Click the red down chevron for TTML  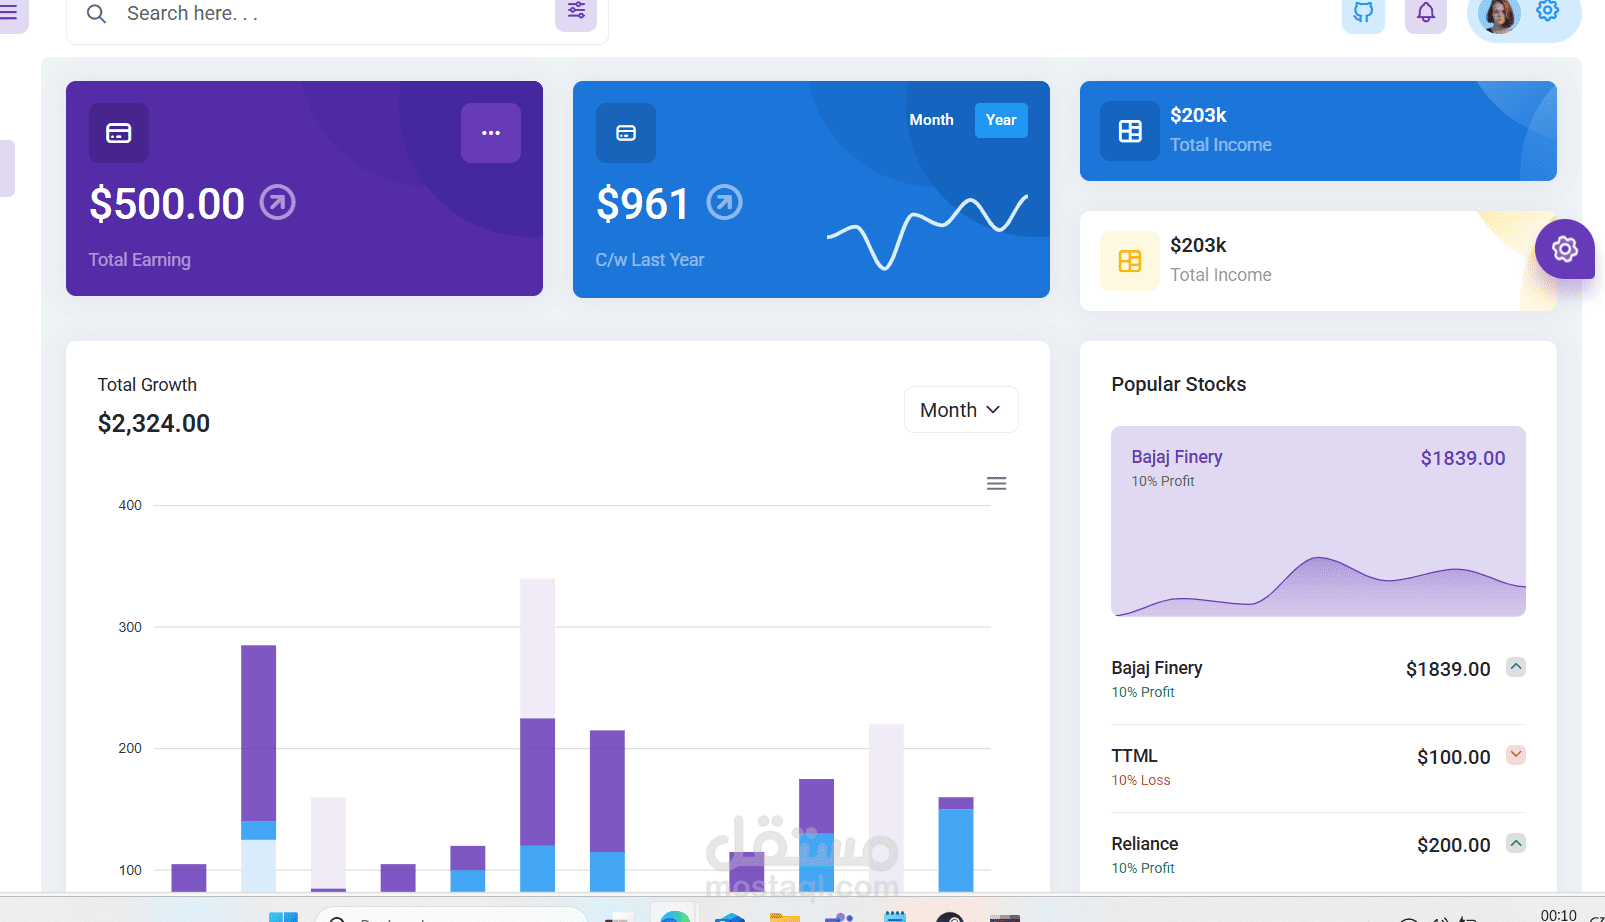pyautogui.click(x=1516, y=755)
